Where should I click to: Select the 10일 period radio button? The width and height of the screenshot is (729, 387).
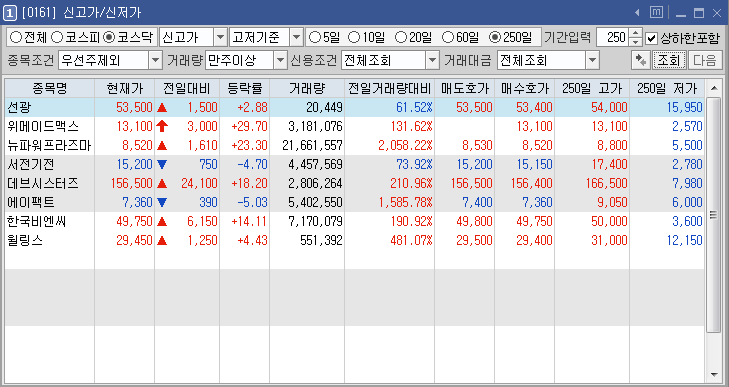point(354,37)
